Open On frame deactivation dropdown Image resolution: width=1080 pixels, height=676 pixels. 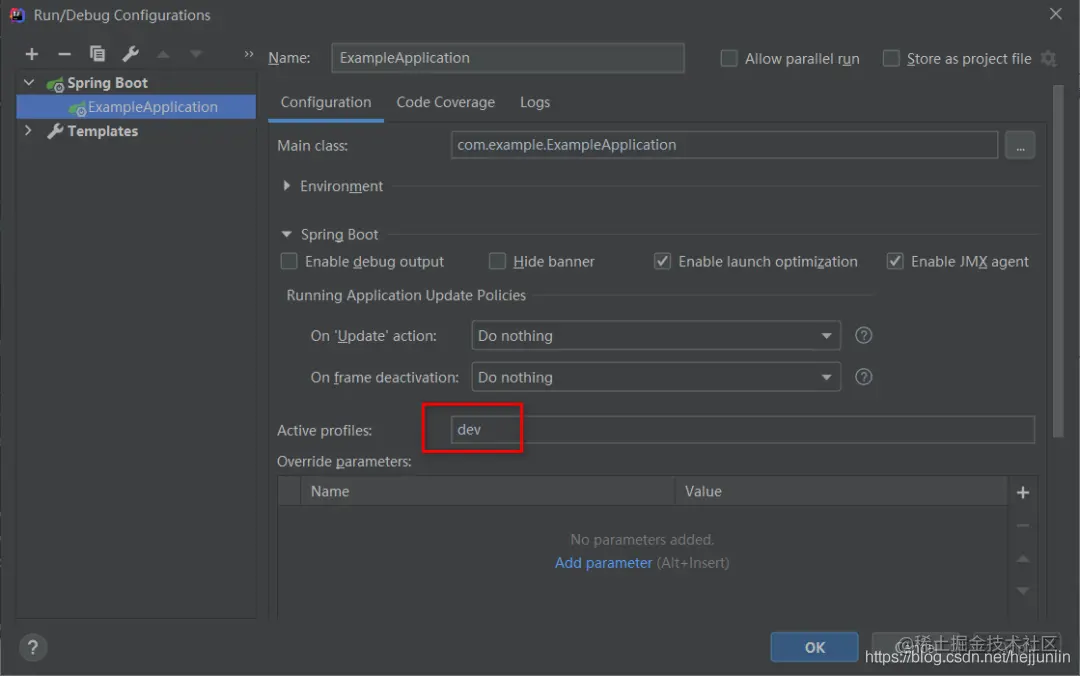point(656,377)
